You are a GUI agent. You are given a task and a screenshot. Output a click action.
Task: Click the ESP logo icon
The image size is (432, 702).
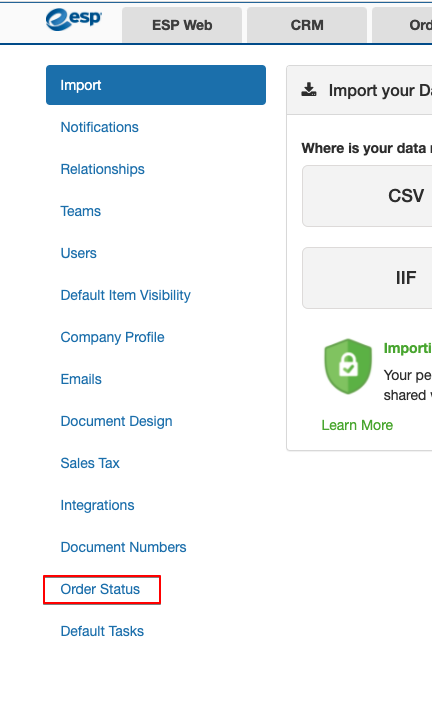74,20
